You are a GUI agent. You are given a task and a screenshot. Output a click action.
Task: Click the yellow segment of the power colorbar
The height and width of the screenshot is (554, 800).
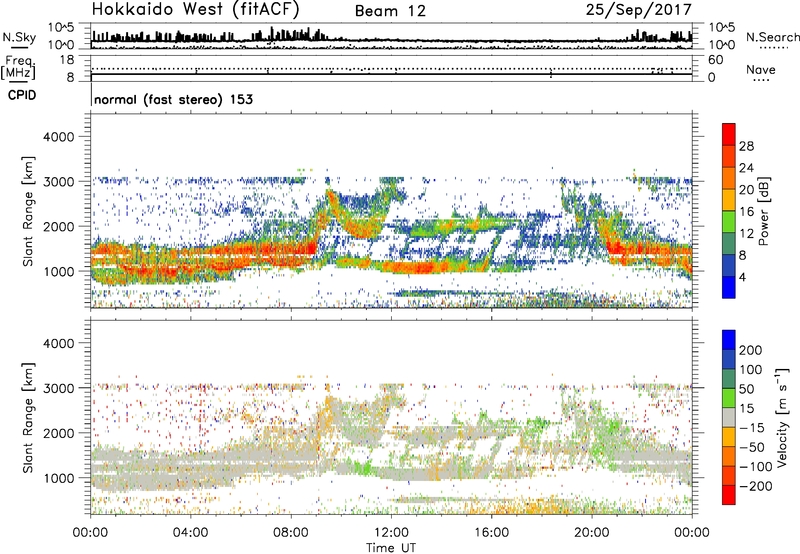pyautogui.click(x=729, y=200)
